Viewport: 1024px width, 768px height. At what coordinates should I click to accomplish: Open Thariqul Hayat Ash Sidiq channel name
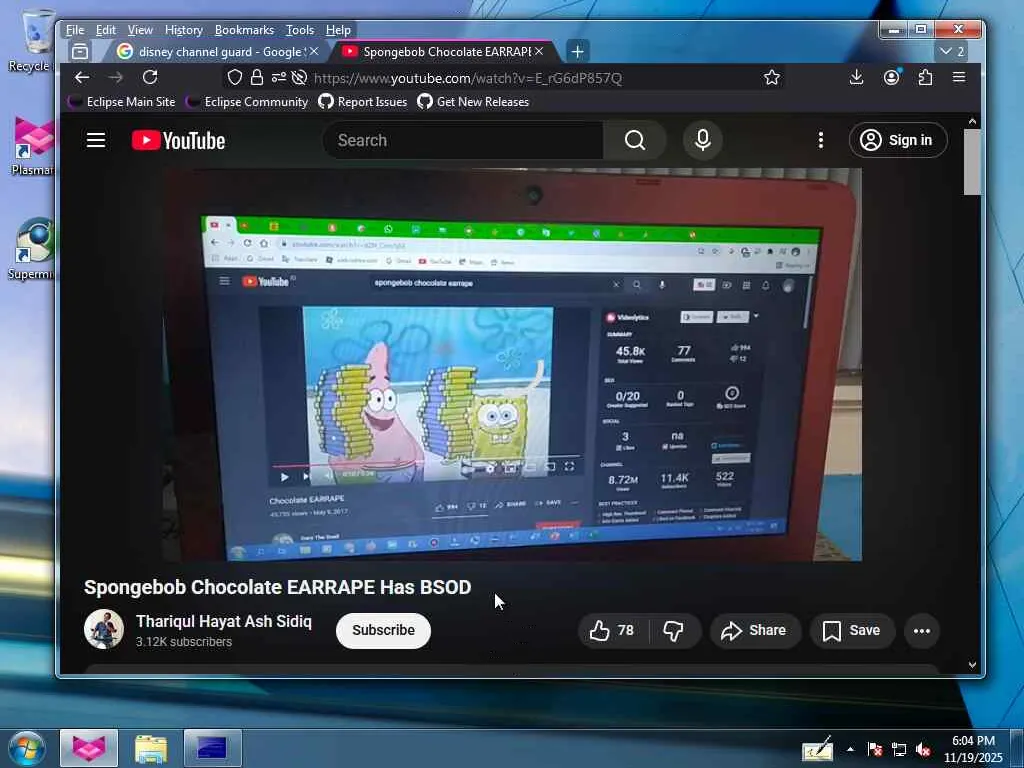[224, 621]
